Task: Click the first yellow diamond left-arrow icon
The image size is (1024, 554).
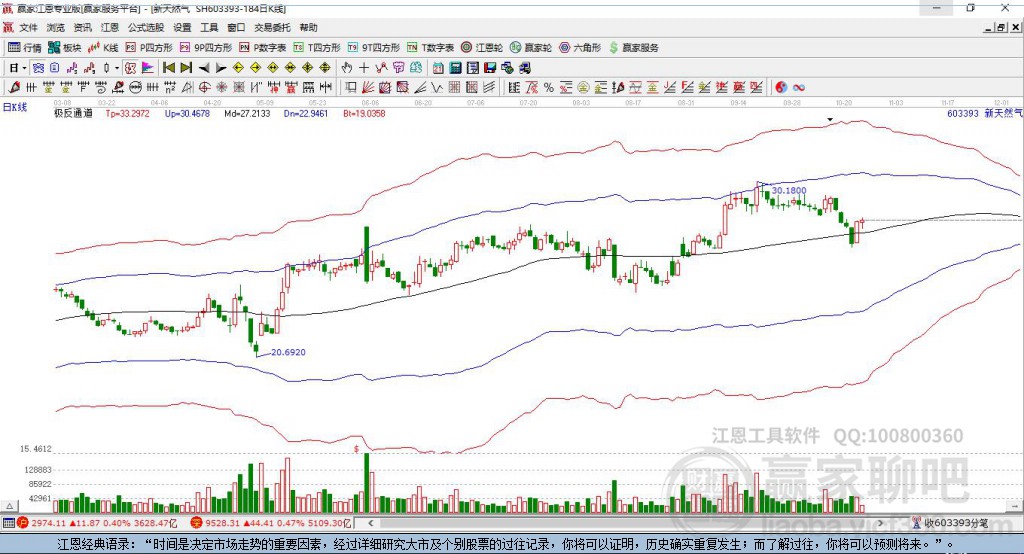Action: (x=238, y=68)
